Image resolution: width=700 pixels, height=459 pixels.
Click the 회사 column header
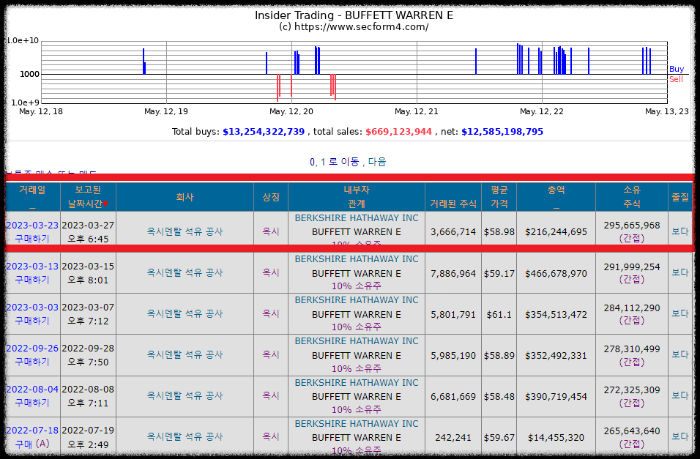185,197
